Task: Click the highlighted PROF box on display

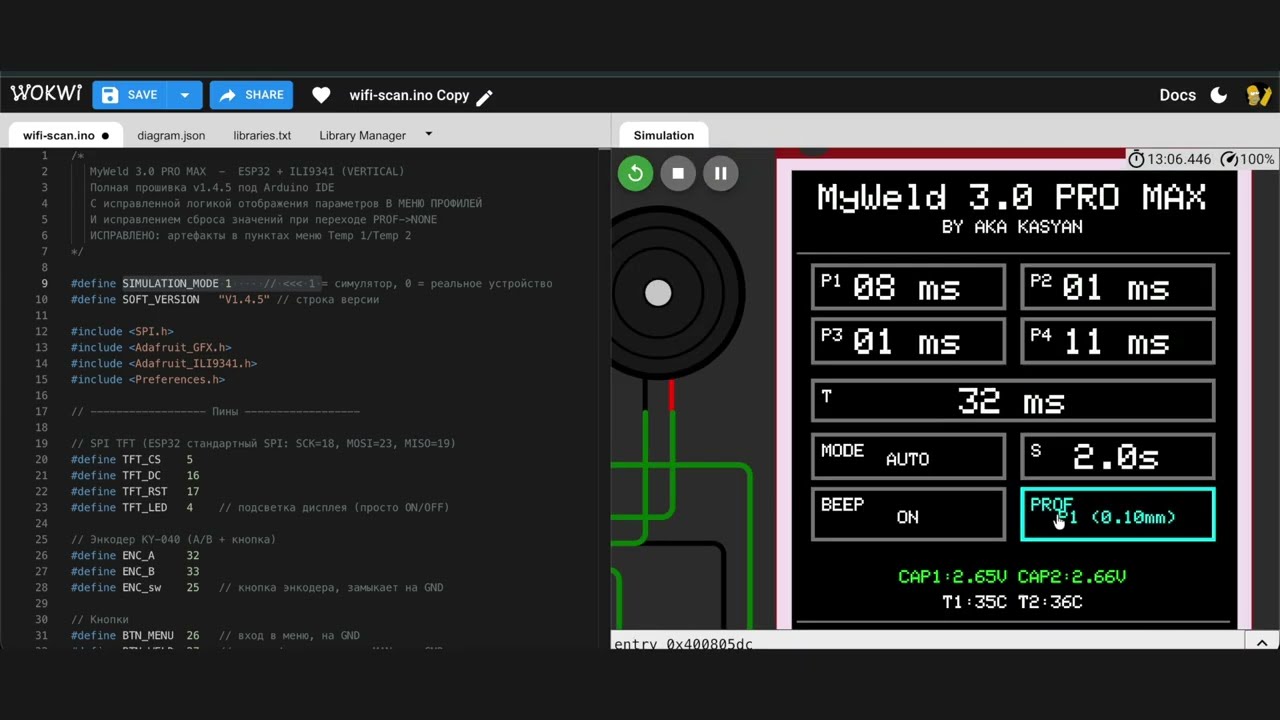Action: click(1117, 514)
